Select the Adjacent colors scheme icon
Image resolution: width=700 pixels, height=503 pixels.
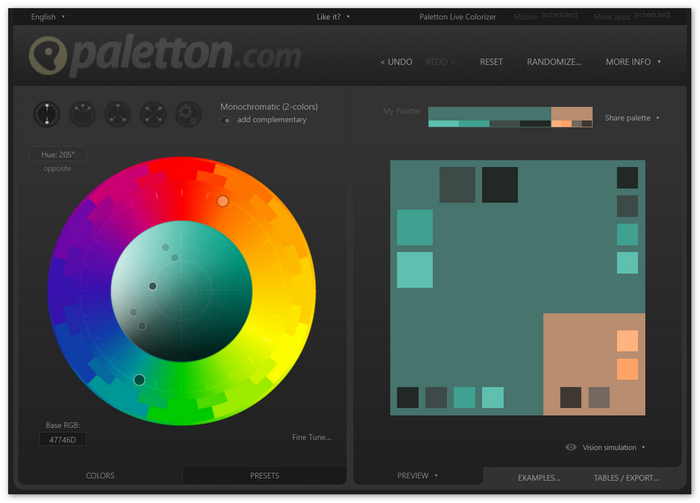[83, 114]
